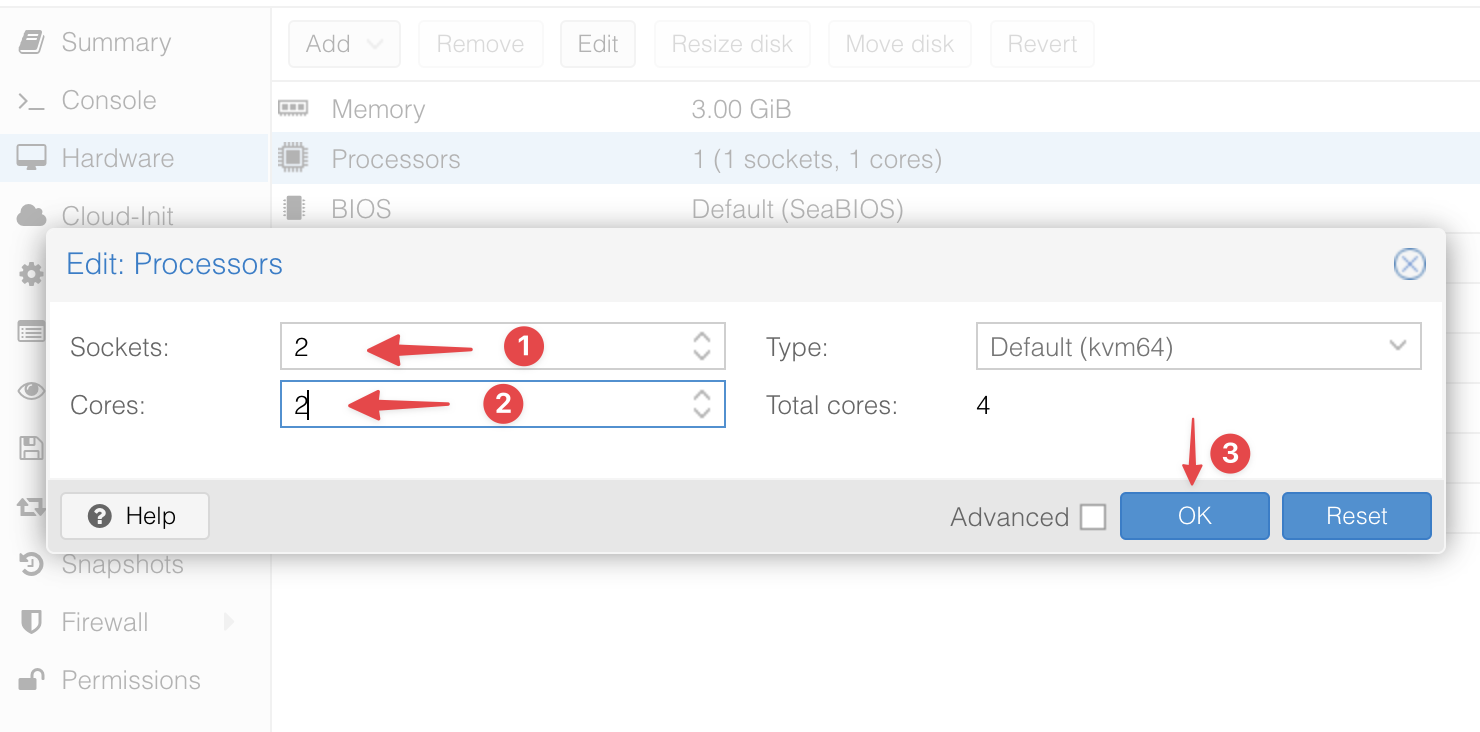Increase Sockets value with up arrow

point(702,338)
